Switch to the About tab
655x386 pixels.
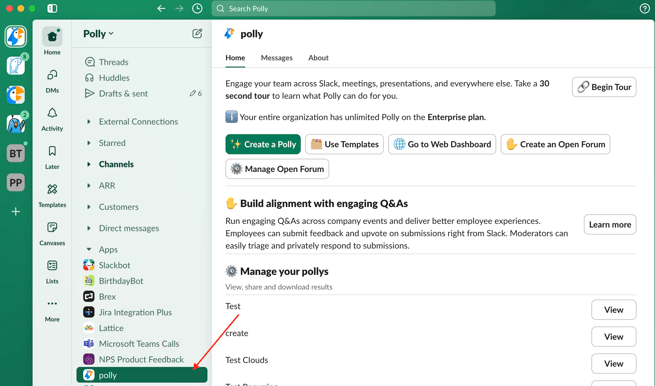[x=318, y=58]
